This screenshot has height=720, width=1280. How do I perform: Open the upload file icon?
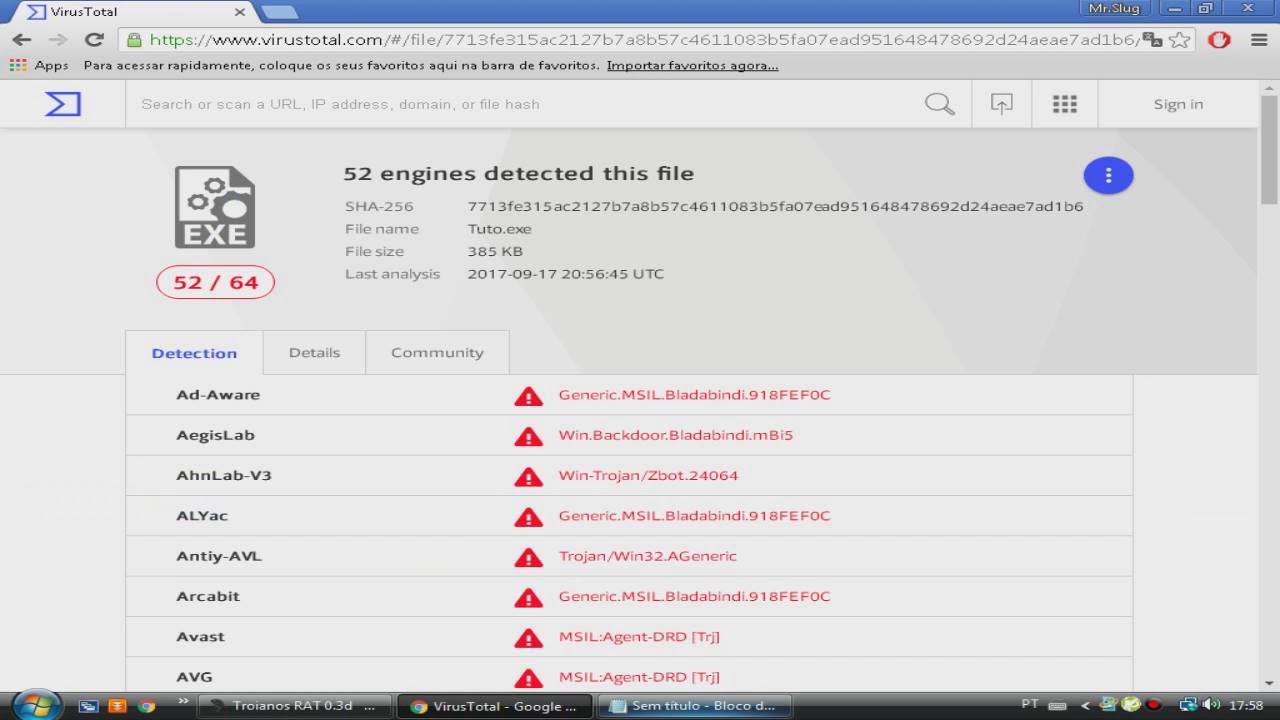[x=1001, y=104]
